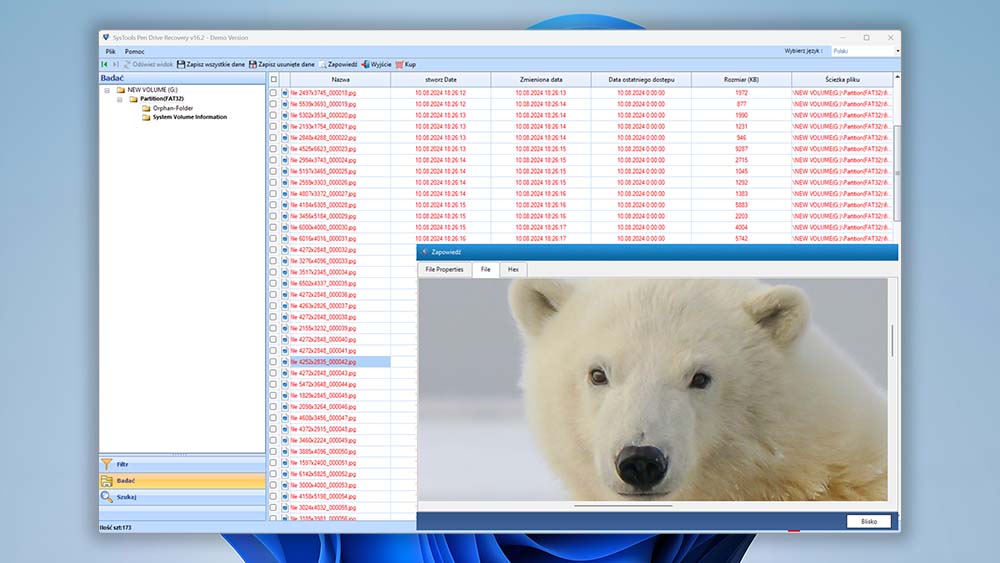
Task: Sort by Zmieniona data column header
Action: tap(541, 80)
